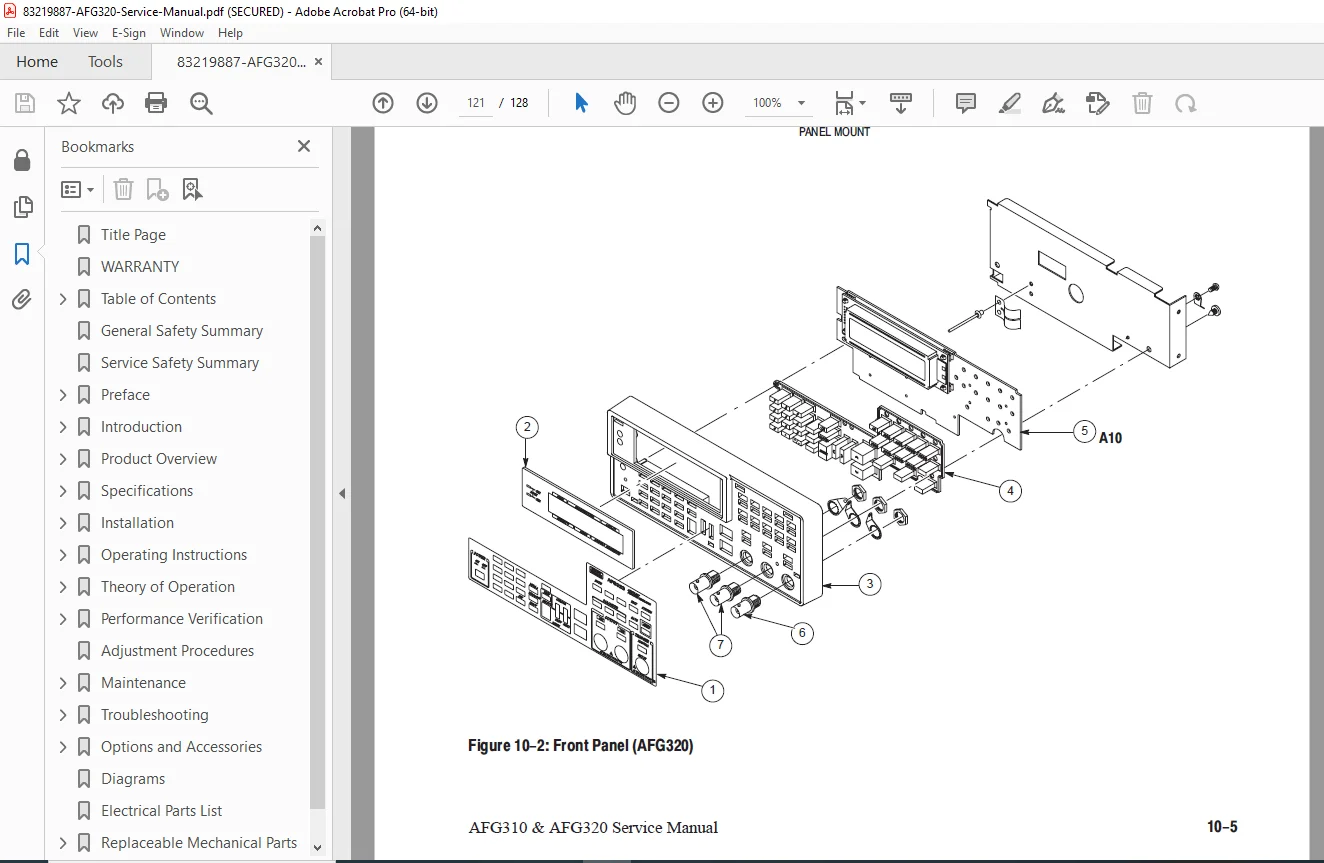This screenshot has height=863, width=1324.
Task: Jump to WARRANTY bookmark
Action: click(140, 267)
